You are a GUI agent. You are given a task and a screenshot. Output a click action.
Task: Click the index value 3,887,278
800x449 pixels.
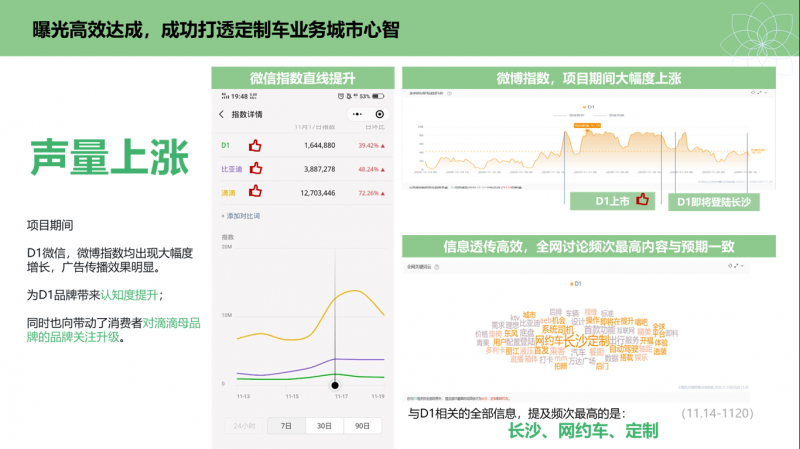pos(319,169)
